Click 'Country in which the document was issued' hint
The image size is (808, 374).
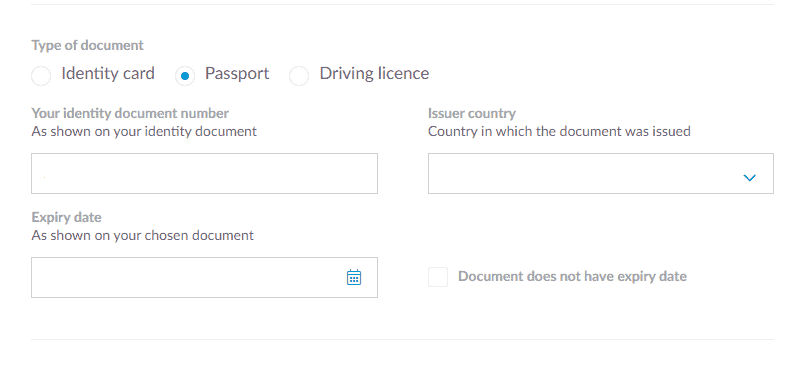pos(559,131)
